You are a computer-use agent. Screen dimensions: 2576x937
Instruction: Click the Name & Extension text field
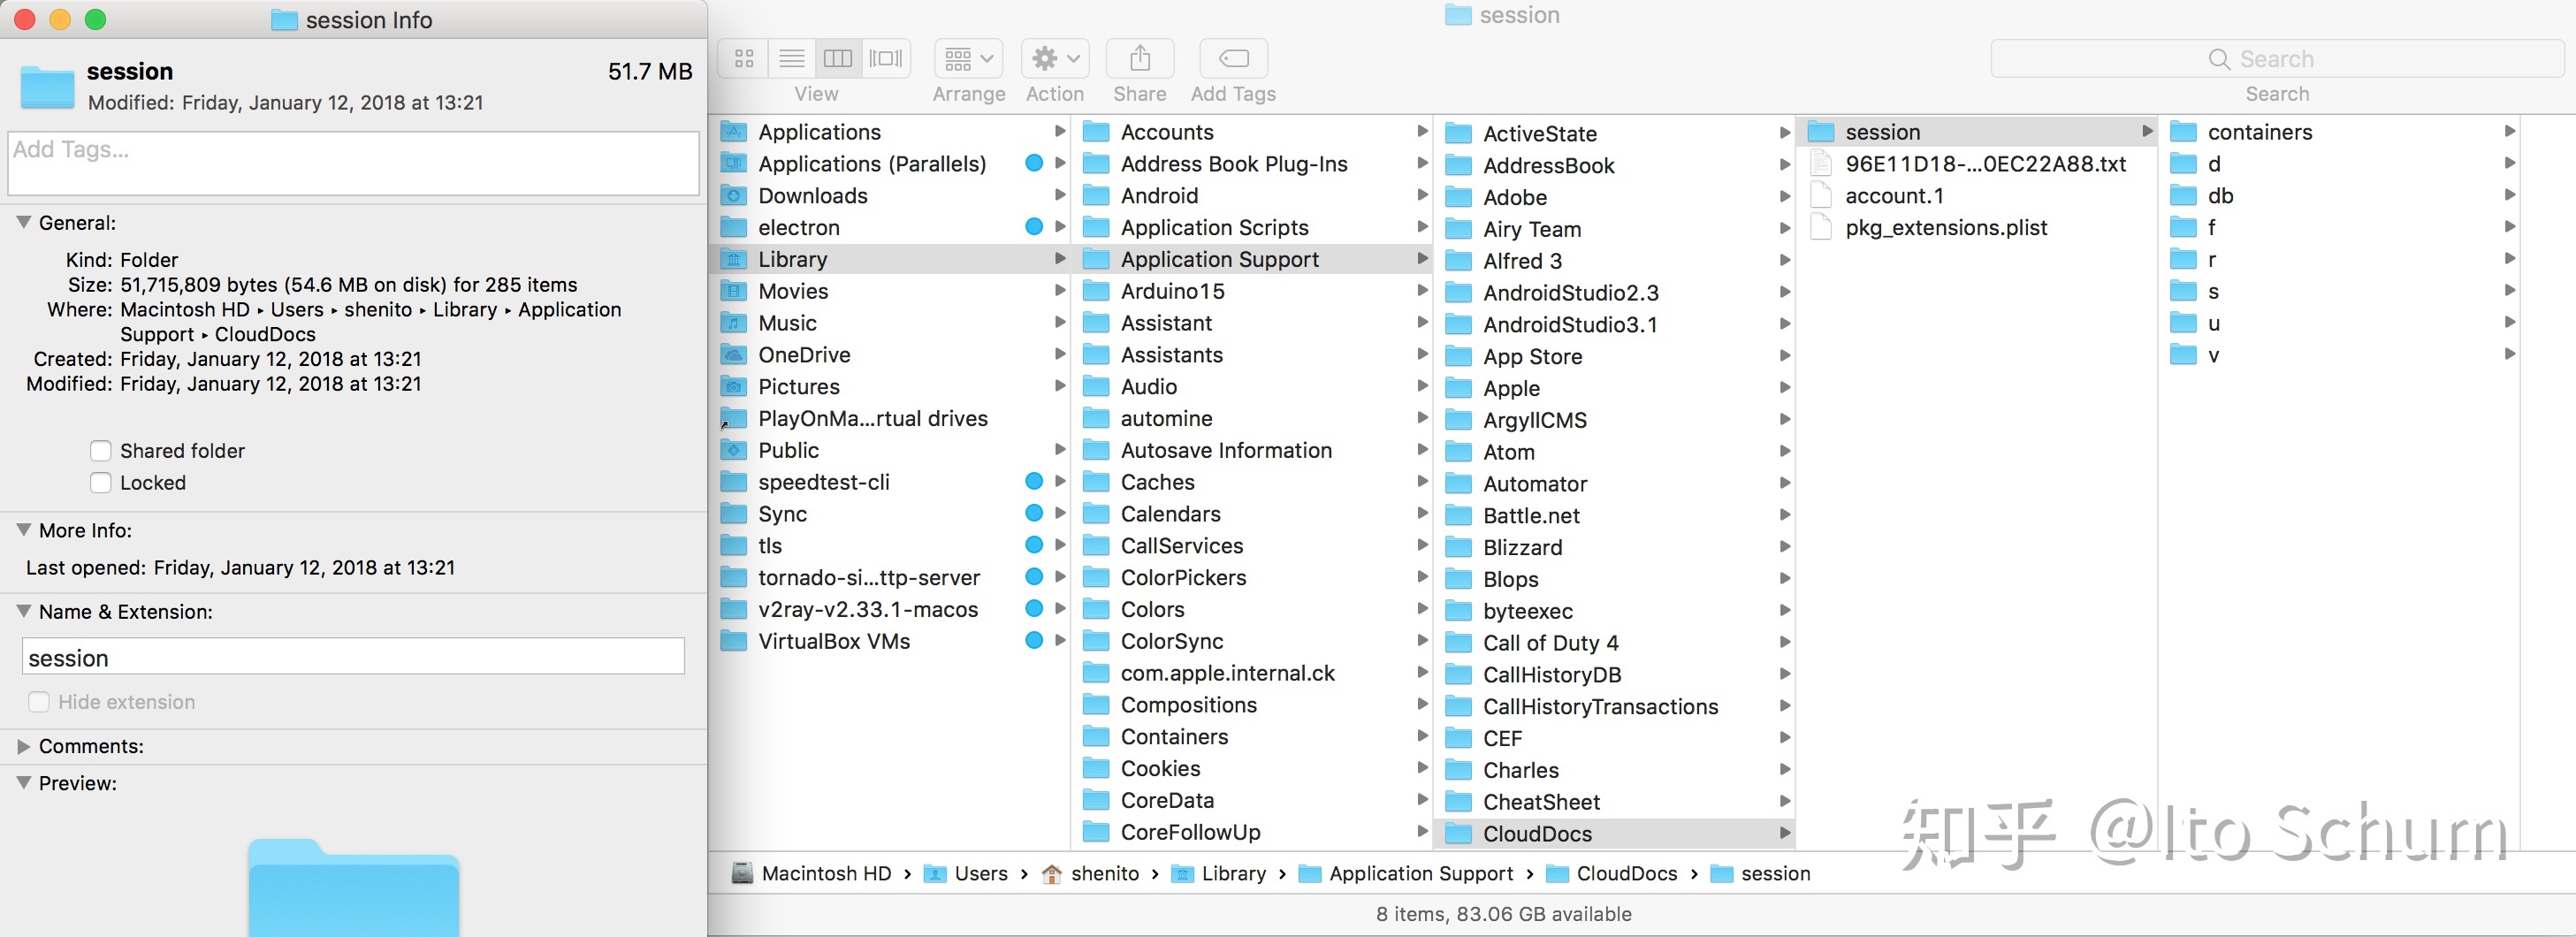pos(353,658)
